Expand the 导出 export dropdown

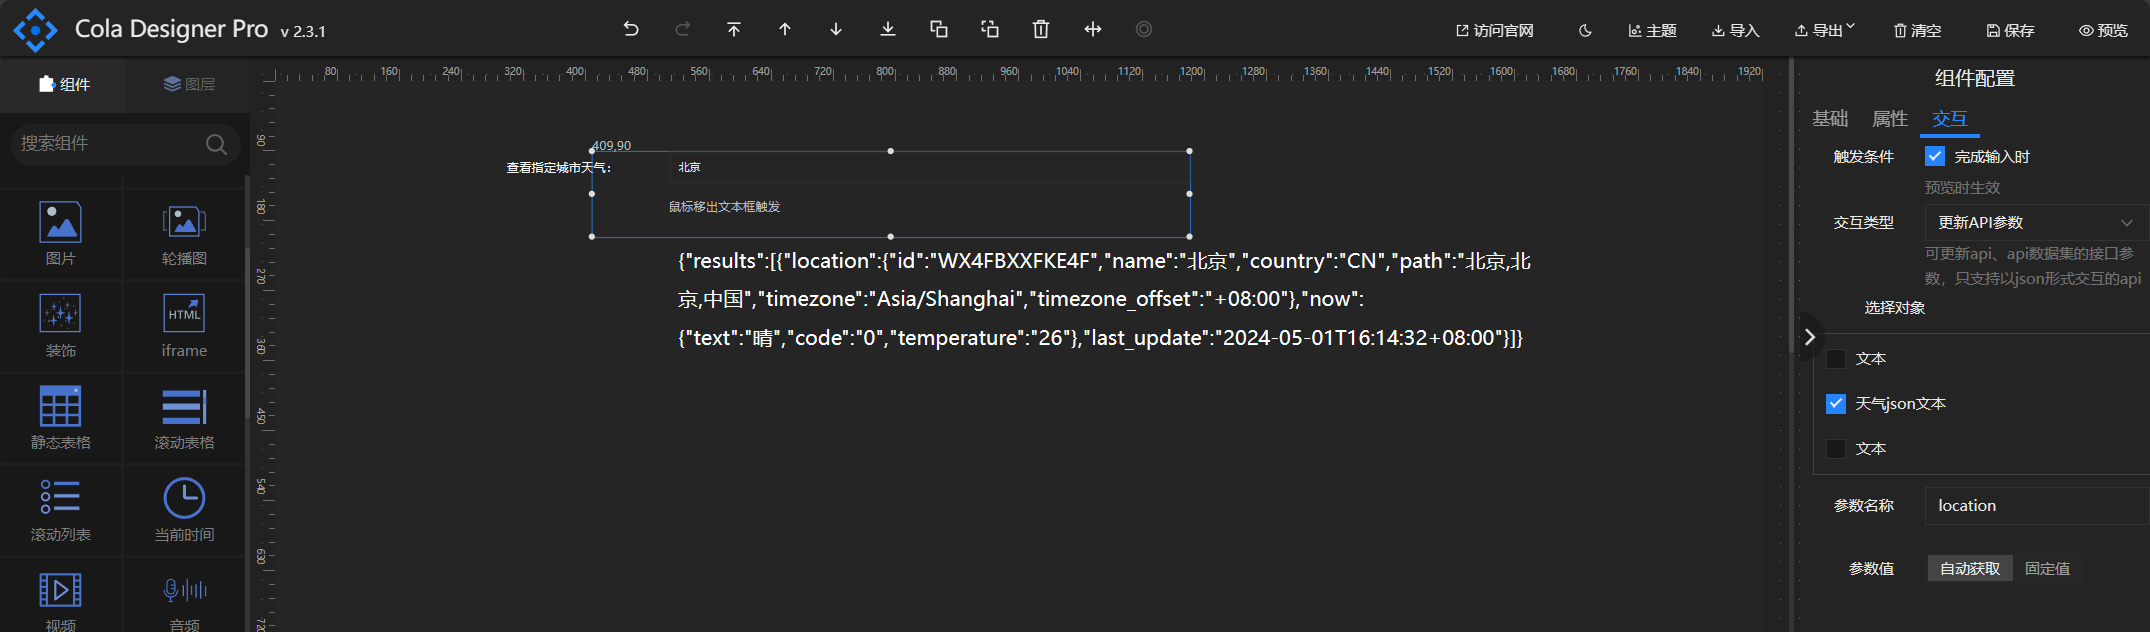1824,31
